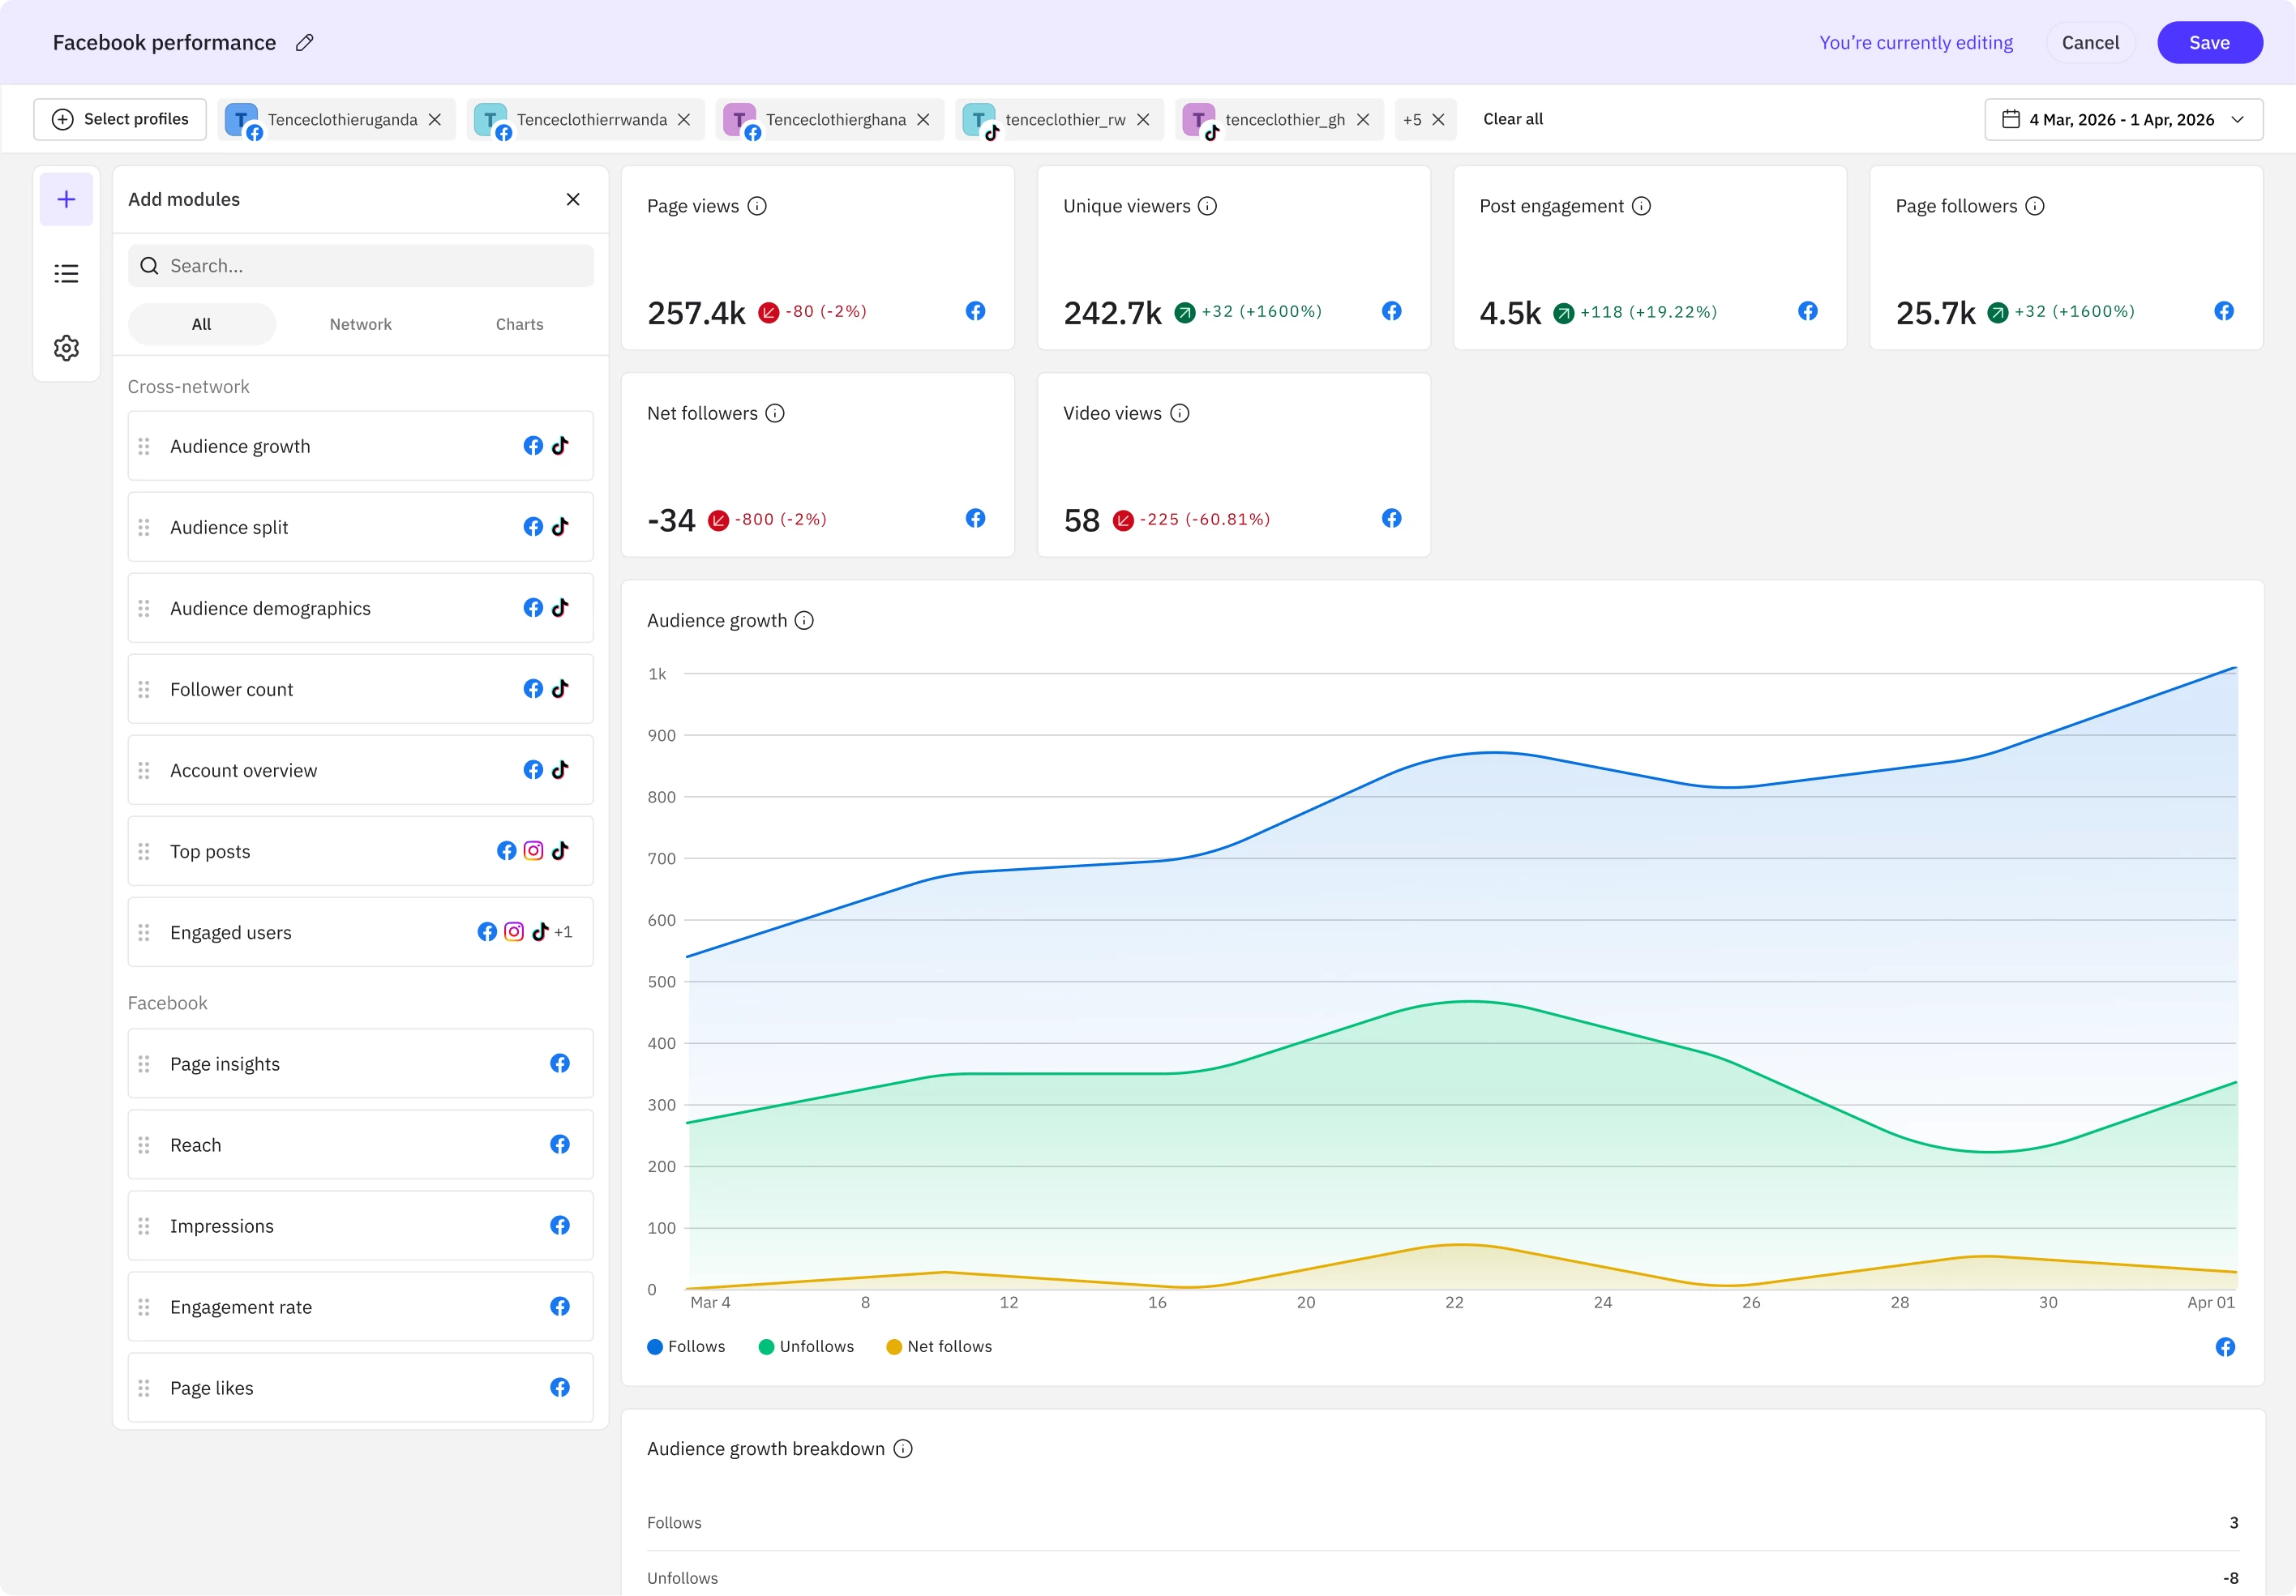Switch to the Charts tab

pos(519,324)
